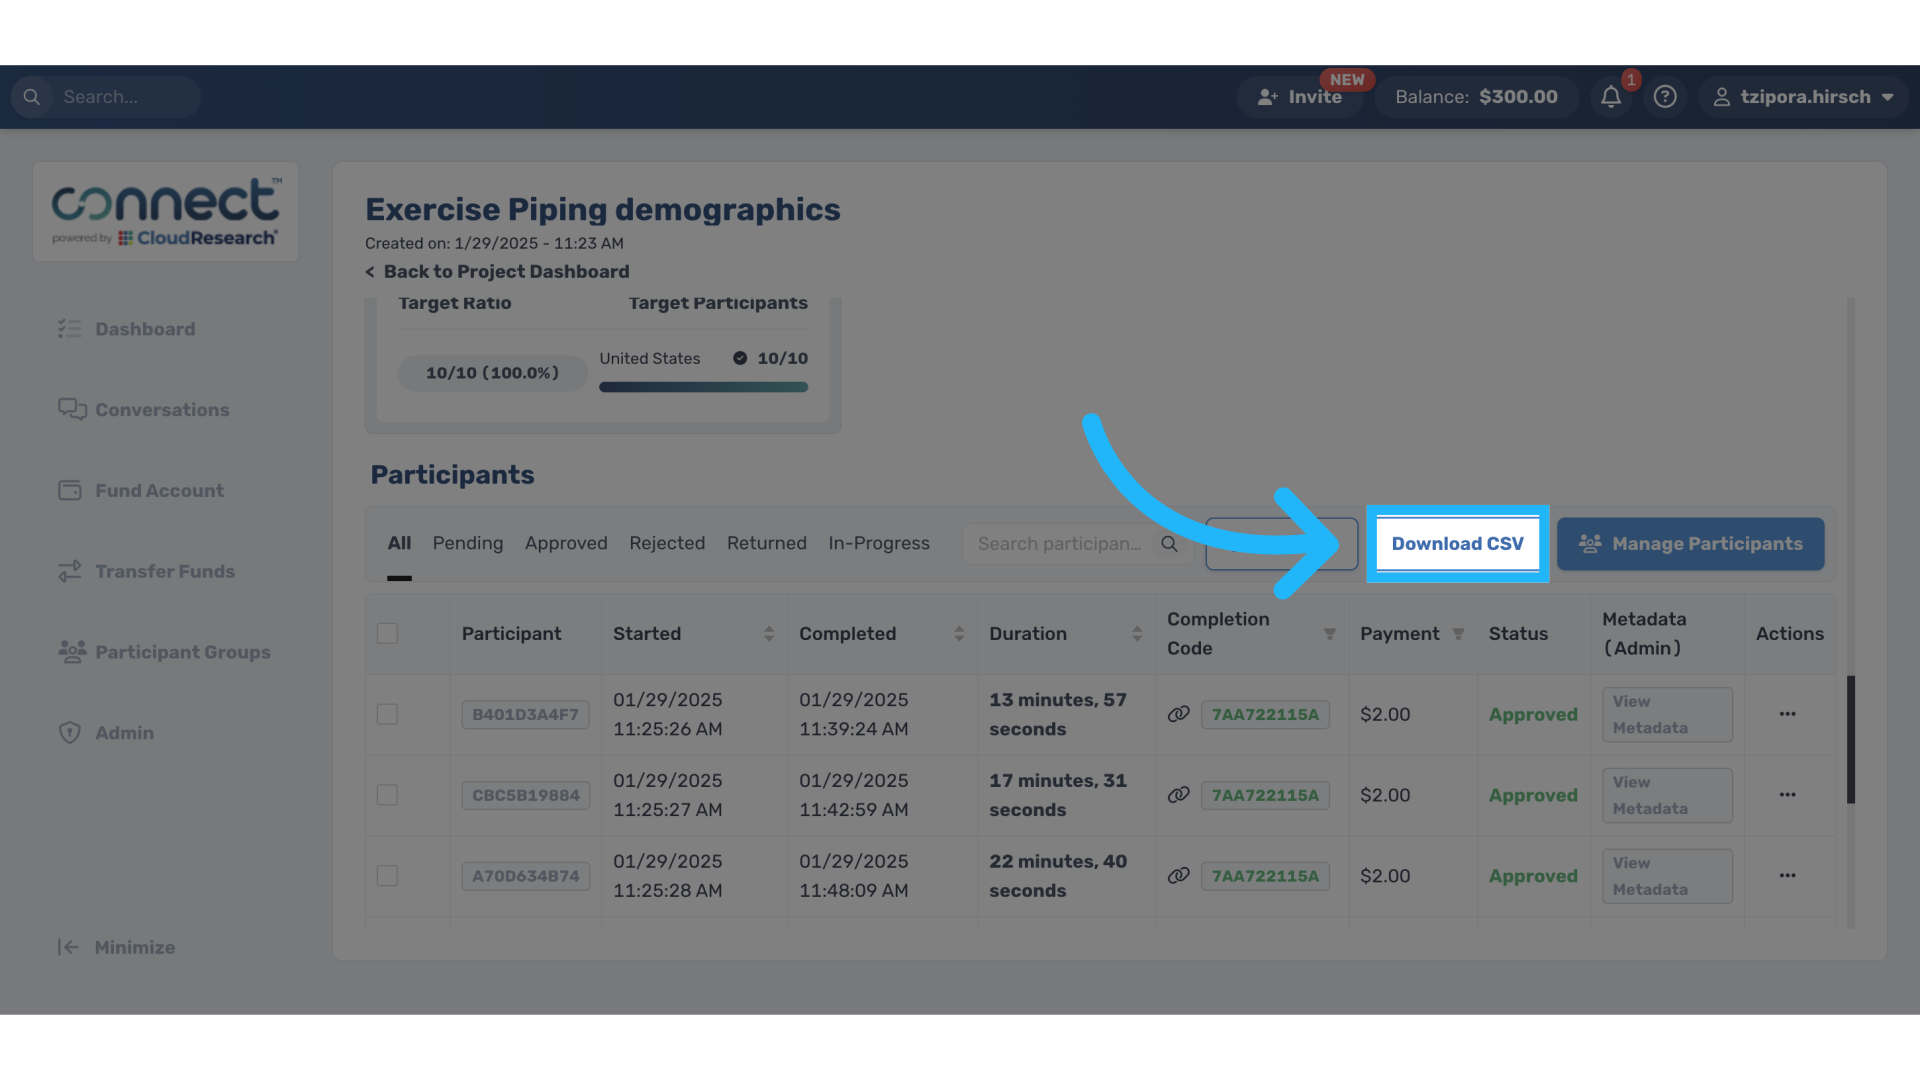This screenshot has width=1920, height=1080.
Task: Click the Invite button
Action: click(x=1300, y=97)
